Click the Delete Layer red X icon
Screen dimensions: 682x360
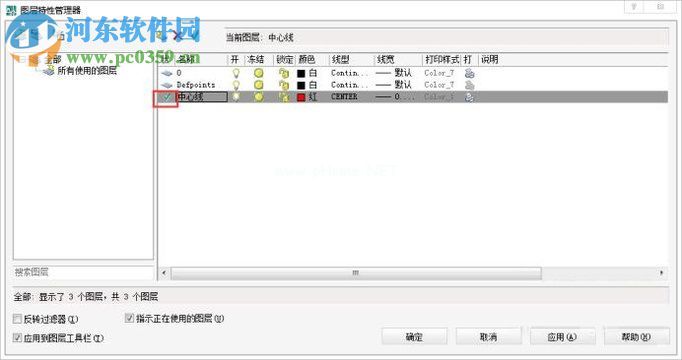[x=177, y=36]
